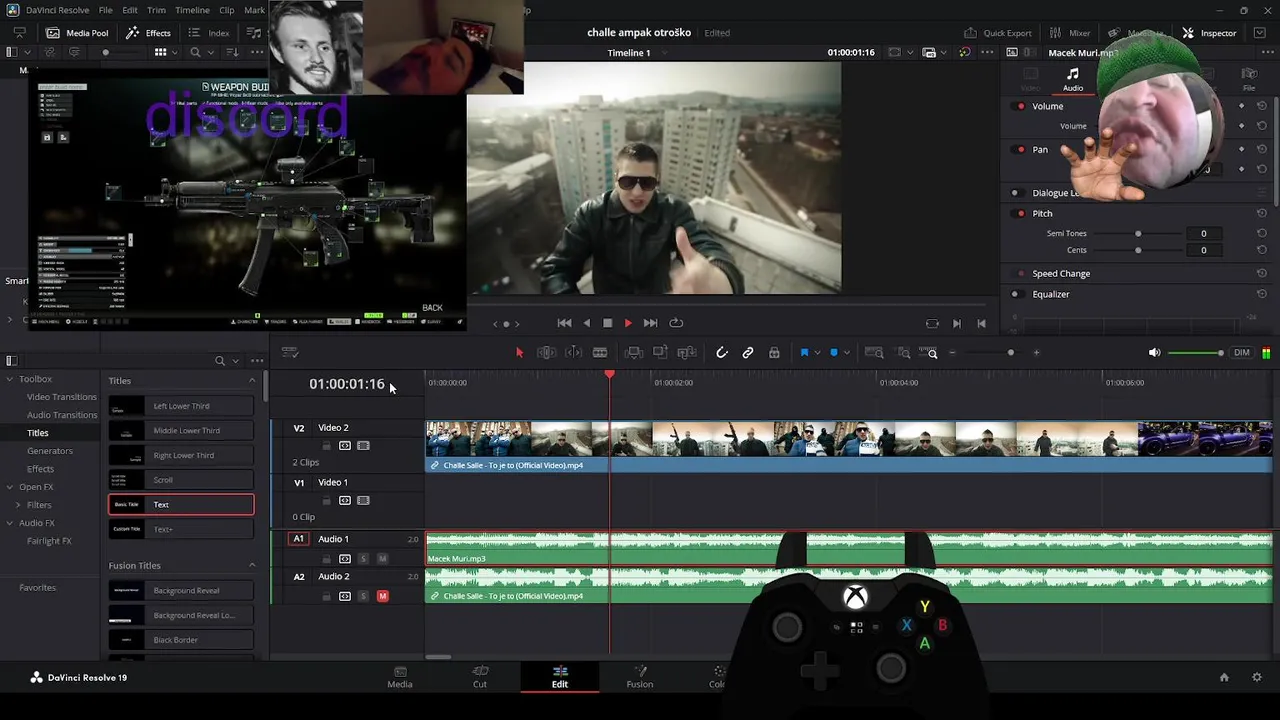Switch to the File inspector tab
Screen dimensions: 1280x720
point(1249,79)
